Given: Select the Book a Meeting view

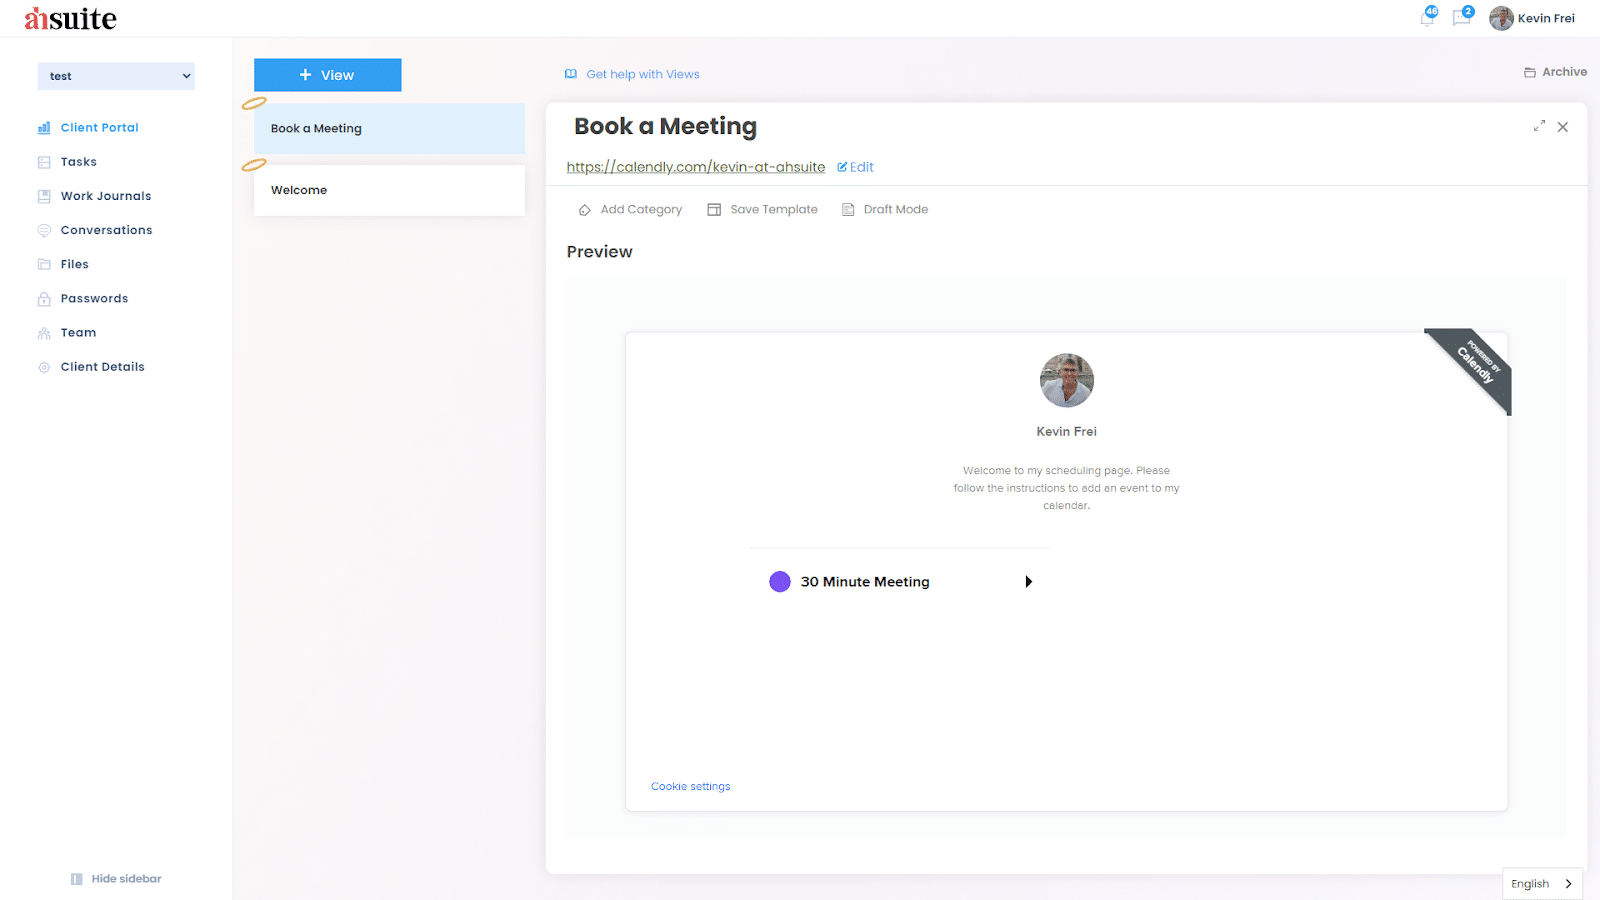Looking at the screenshot, I should click(389, 128).
